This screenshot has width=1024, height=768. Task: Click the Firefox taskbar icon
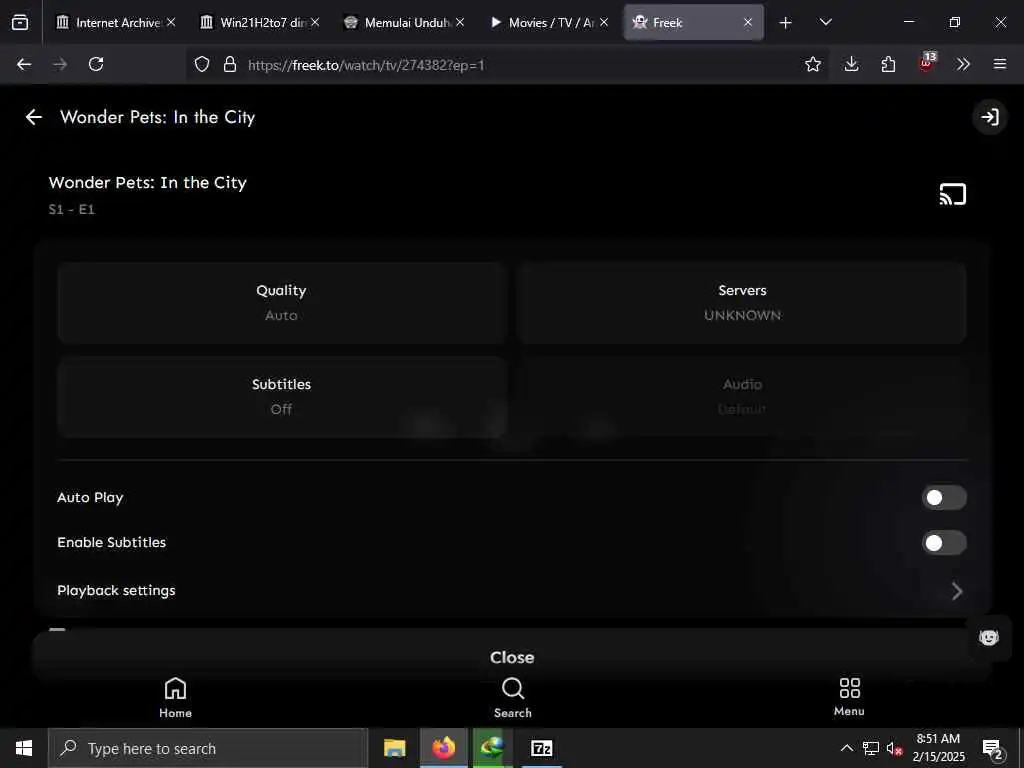443,748
